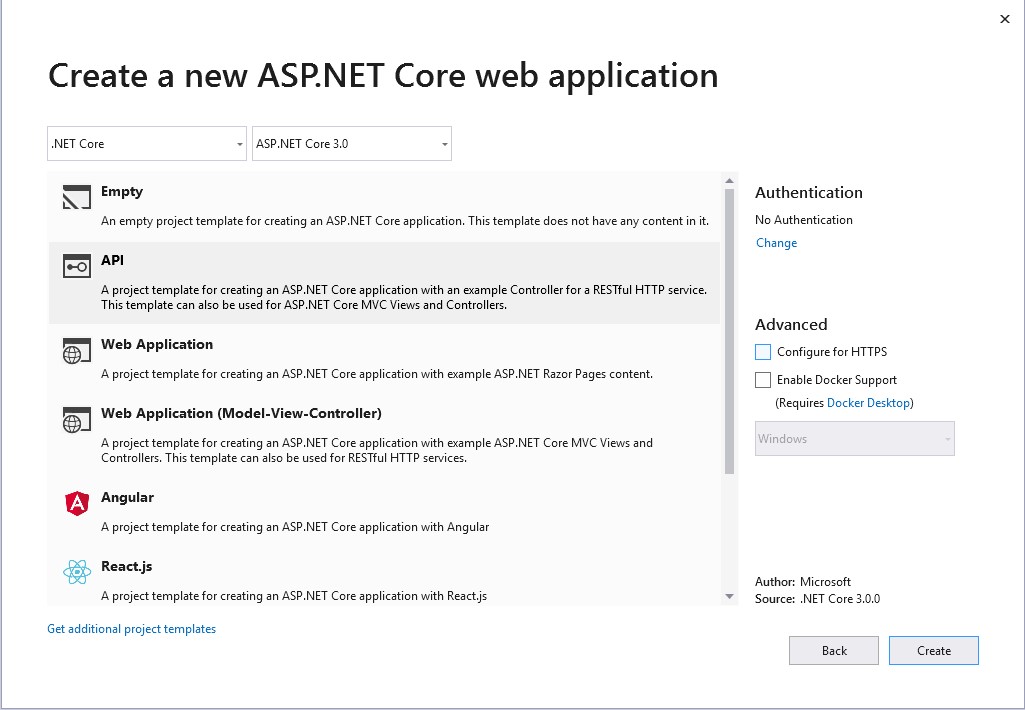Click the 'application with Angular' description
The width and height of the screenshot is (1025, 710).
pos(295,527)
